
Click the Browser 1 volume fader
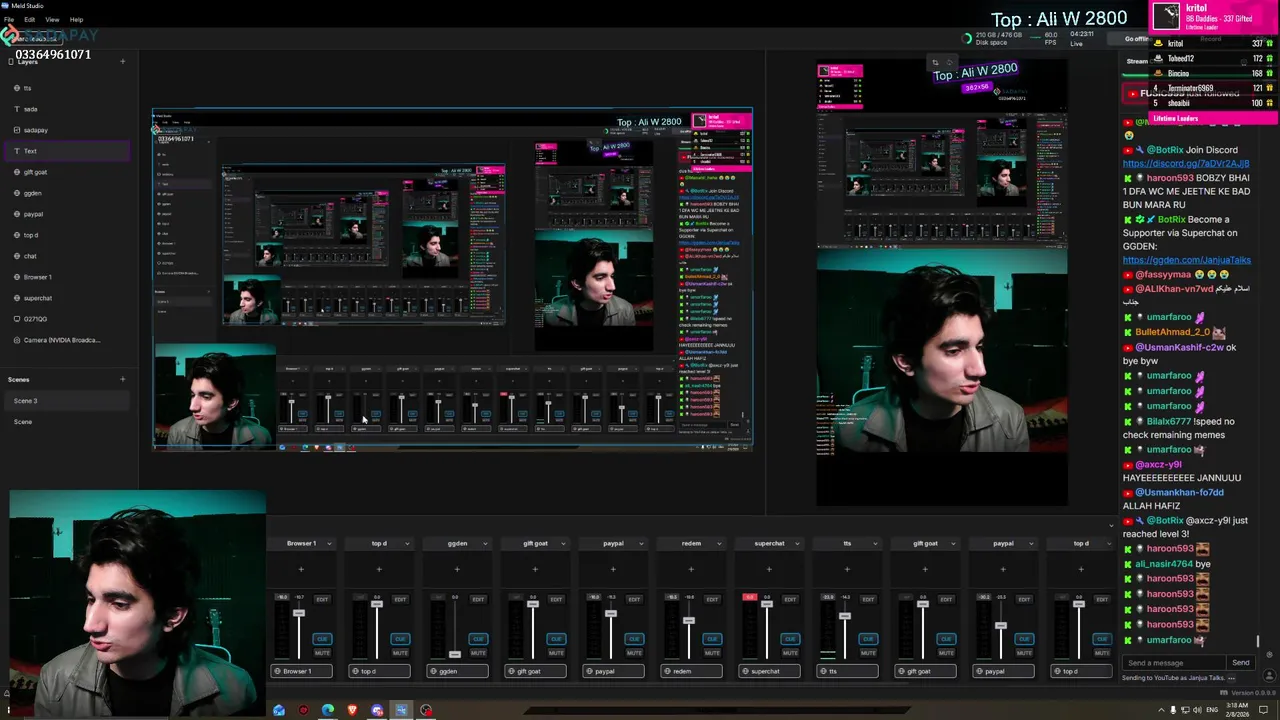[299, 612]
